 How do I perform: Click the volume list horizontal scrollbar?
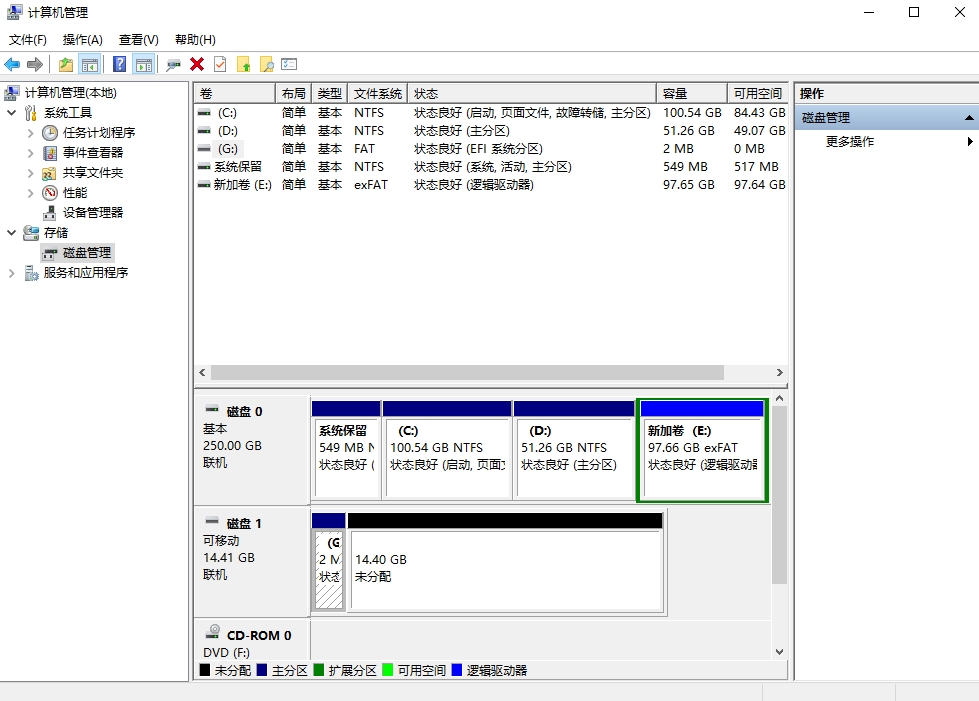click(x=467, y=373)
